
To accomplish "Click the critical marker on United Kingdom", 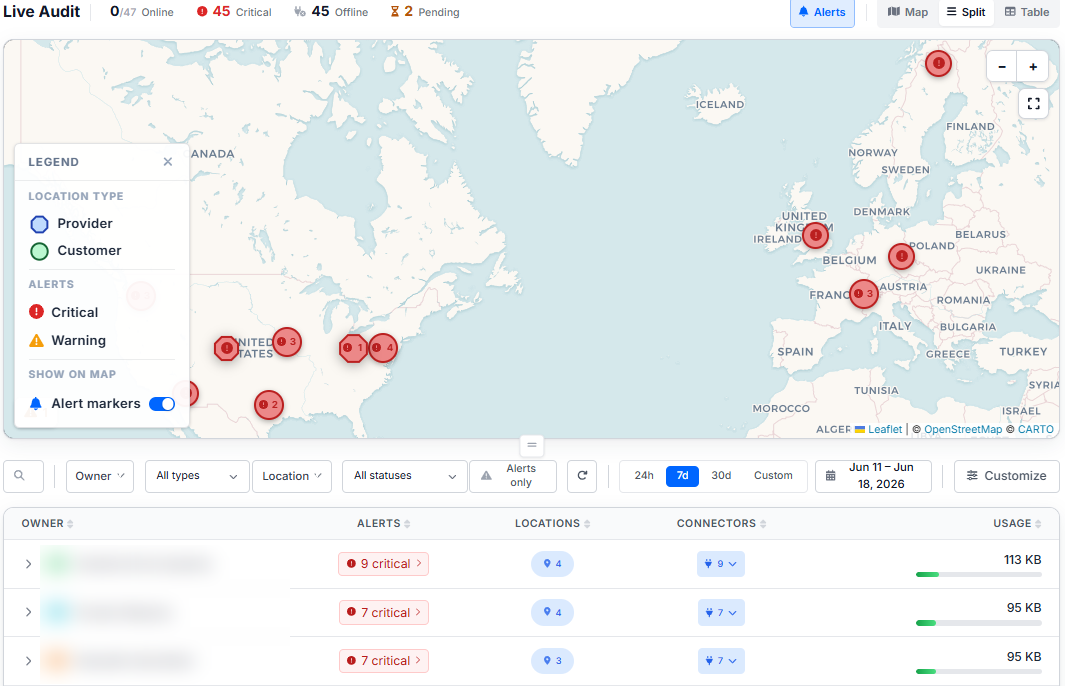I will [815, 236].
